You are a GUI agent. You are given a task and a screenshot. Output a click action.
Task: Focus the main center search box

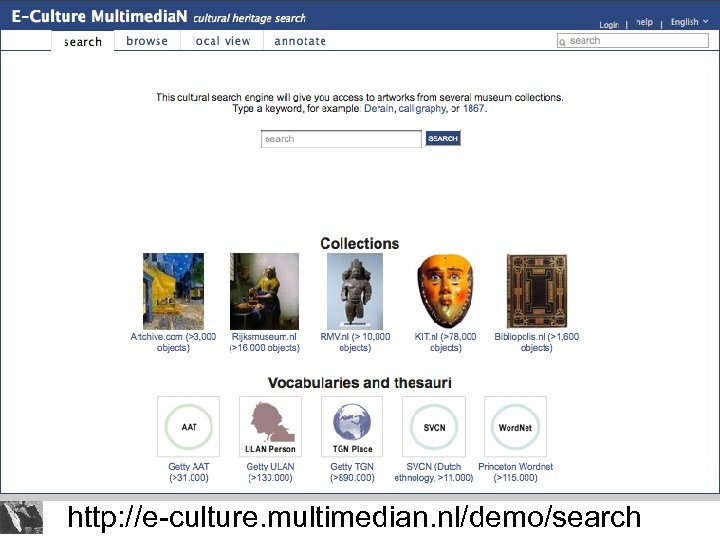(341, 139)
